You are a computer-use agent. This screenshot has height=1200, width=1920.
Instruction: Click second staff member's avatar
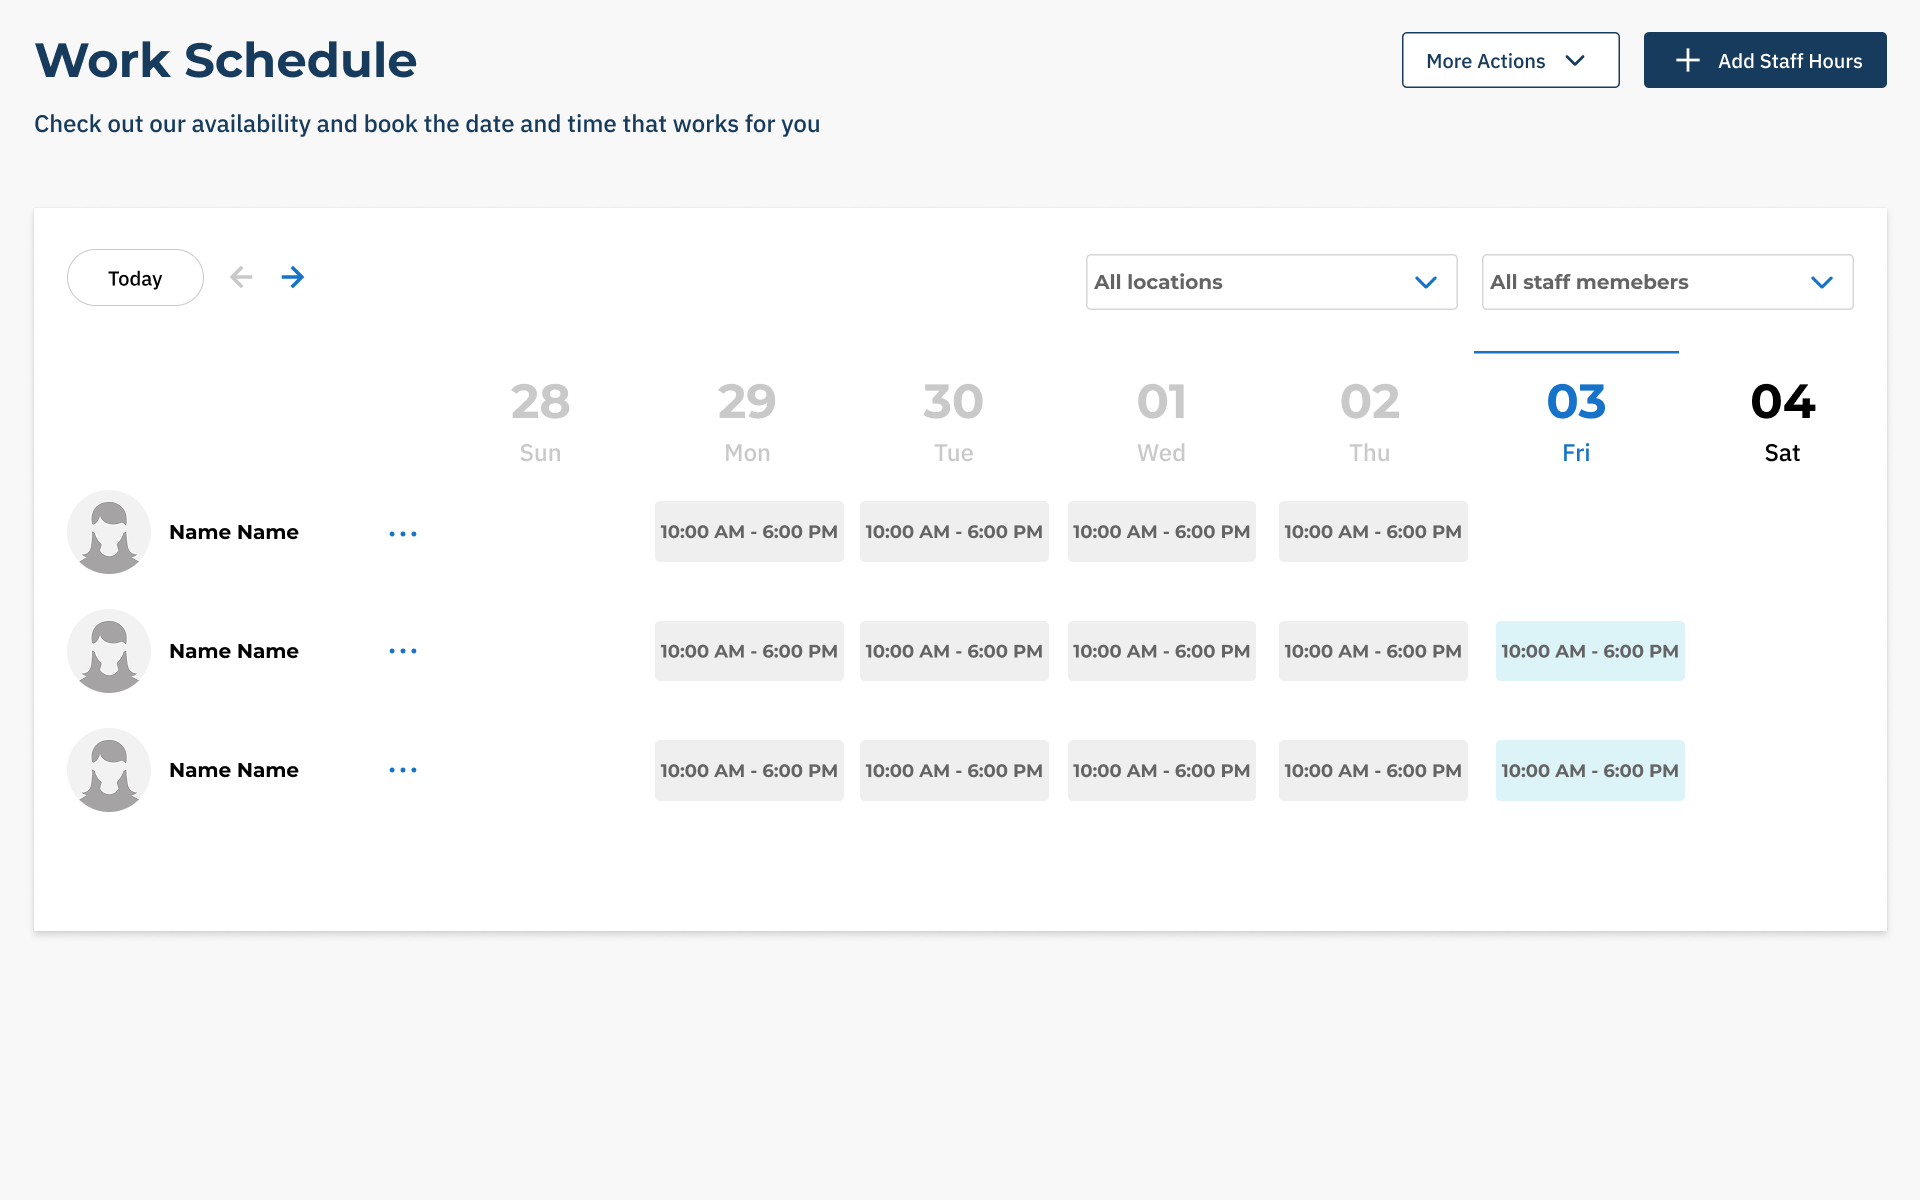pyautogui.click(x=109, y=651)
